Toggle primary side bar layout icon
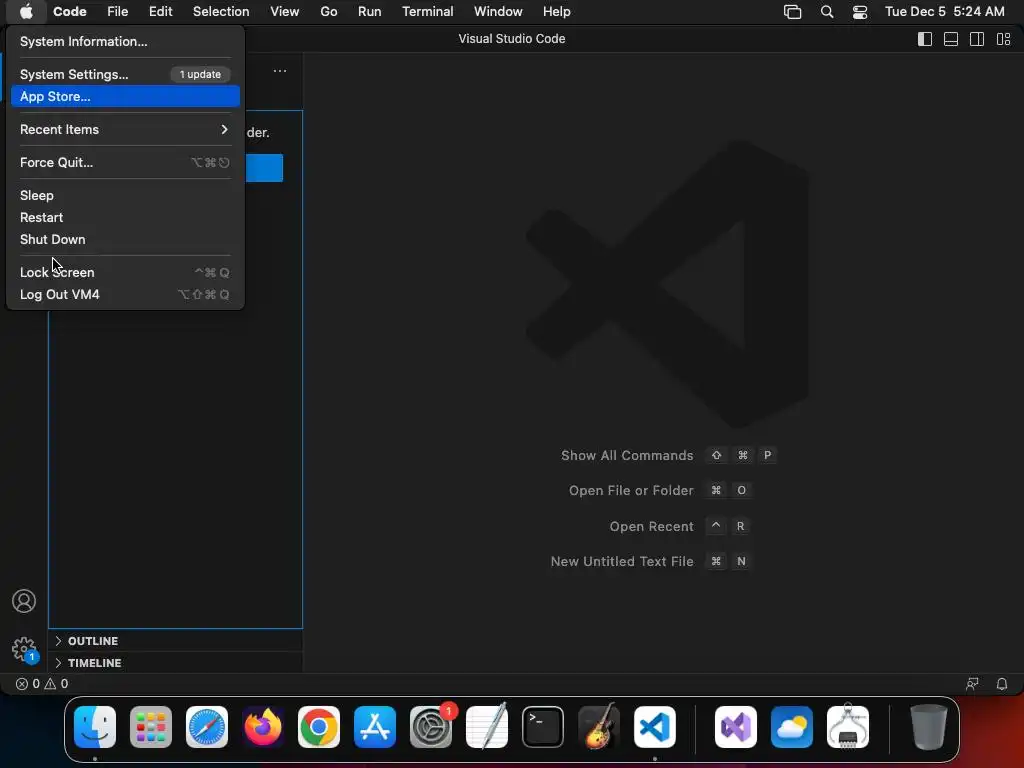1024x768 pixels. [x=925, y=39]
